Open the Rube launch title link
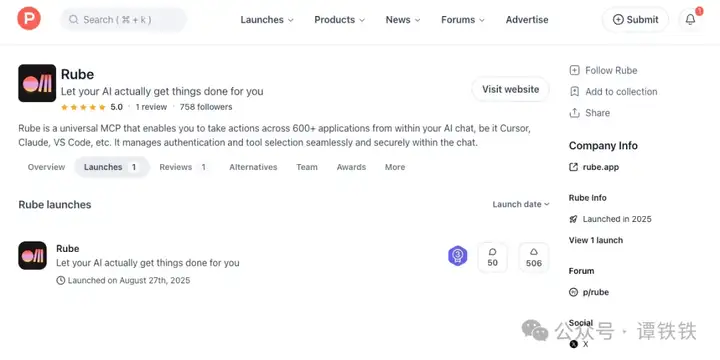 [68, 248]
